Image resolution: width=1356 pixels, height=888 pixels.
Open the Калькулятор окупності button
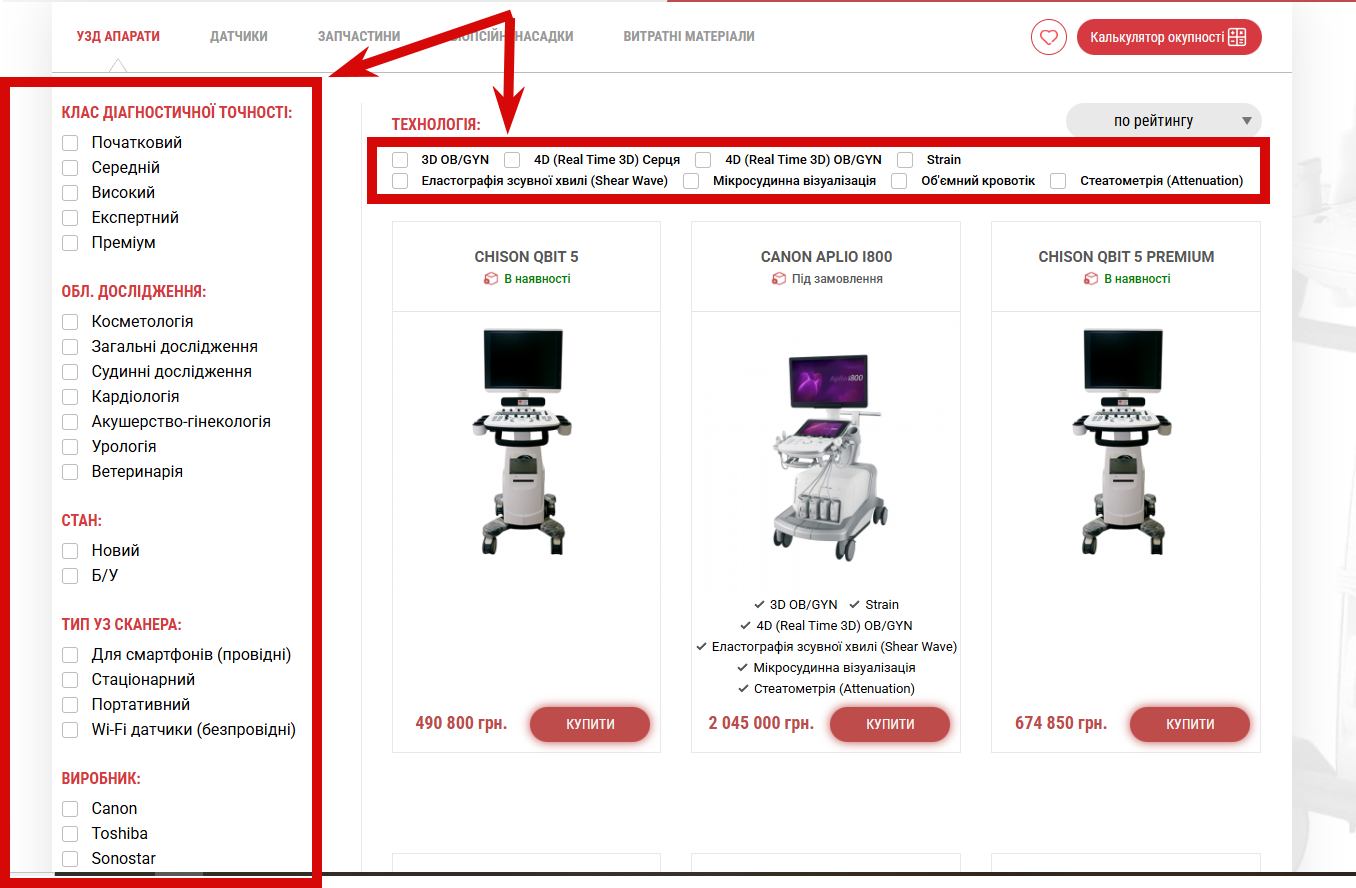point(1169,37)
